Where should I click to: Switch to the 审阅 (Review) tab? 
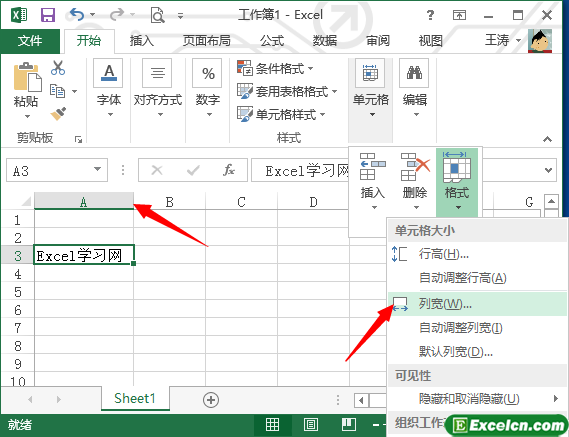pos(378,41)
